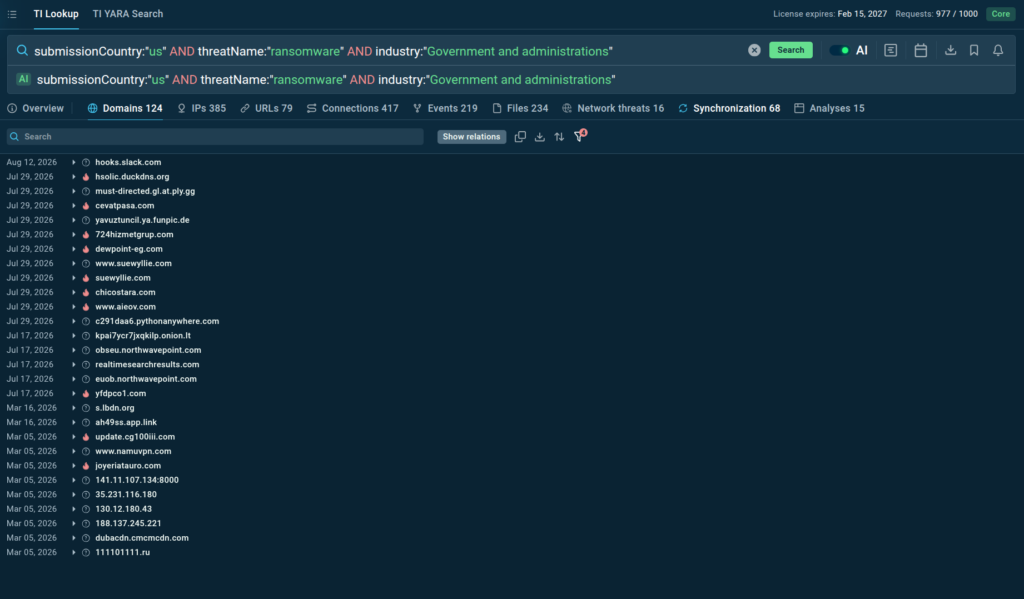
Task: Open the calendar date filter icon
Action: pyautogui.click(x=920, y=50)
